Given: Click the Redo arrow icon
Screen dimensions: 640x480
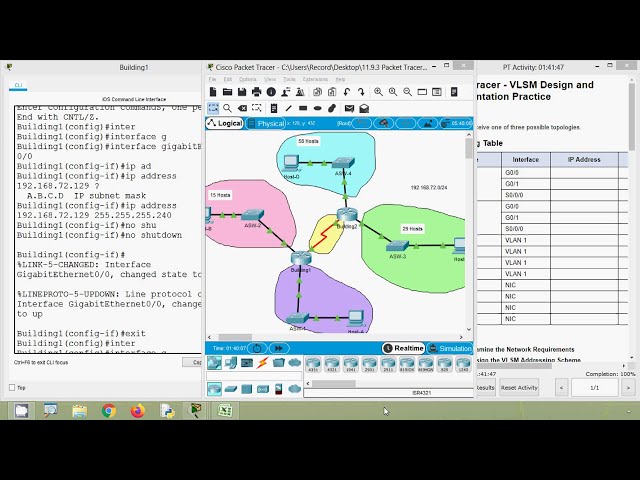Looking at the screenshot, I should (x=361, y=92).
